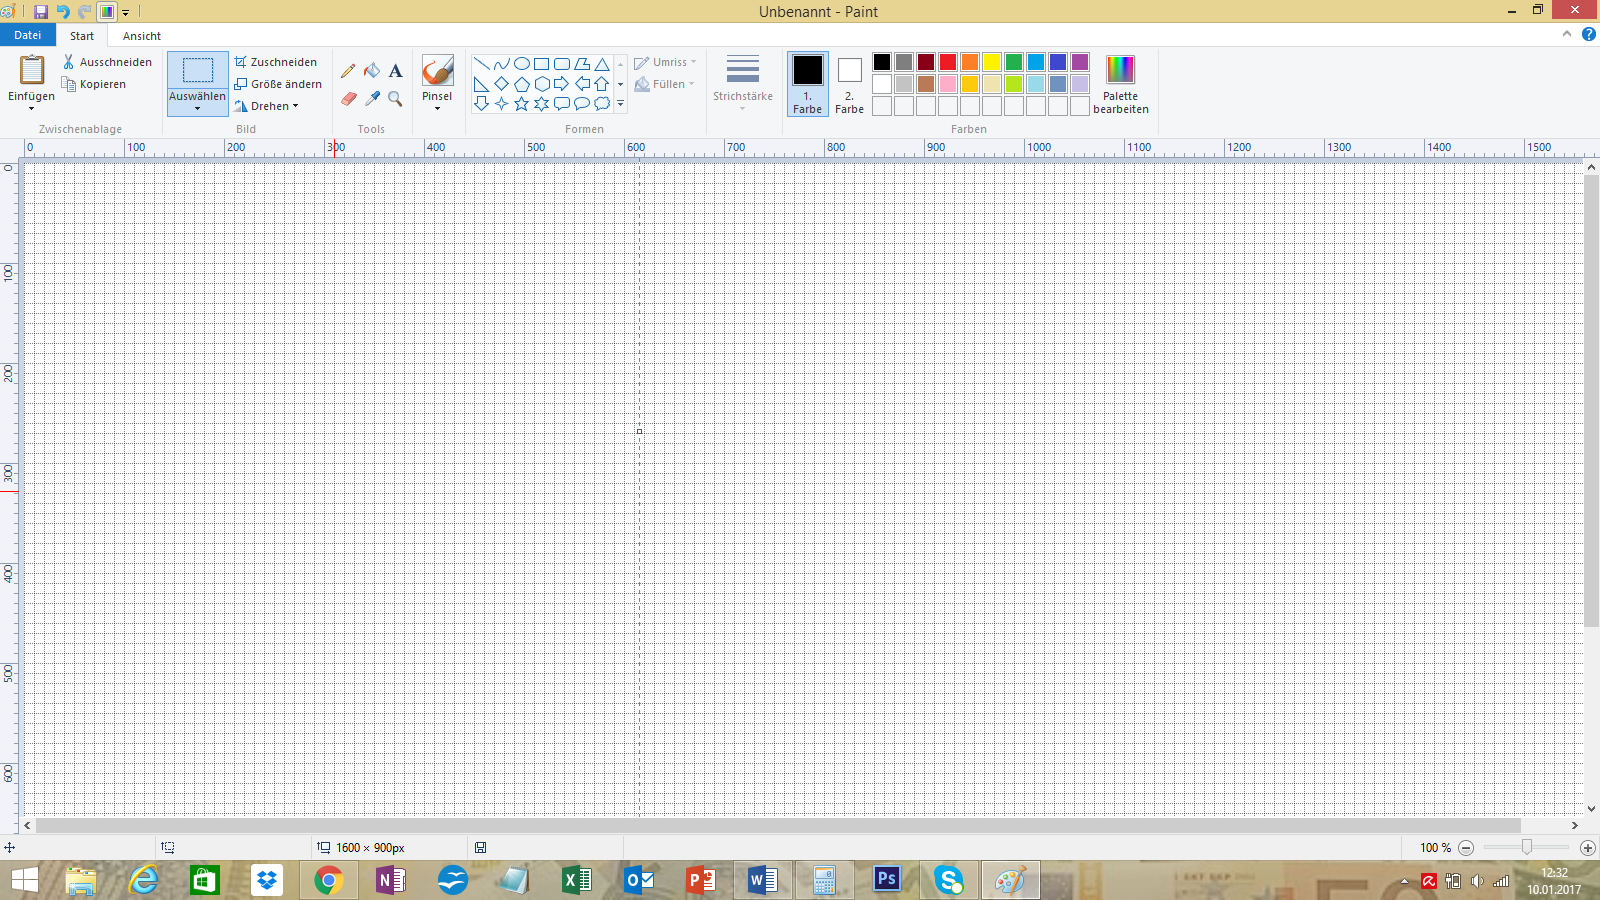The width and height of the screenshot is (1600, 900).
Task: Open the Auswählen selection options arrow
Action: tap(197, 108)
